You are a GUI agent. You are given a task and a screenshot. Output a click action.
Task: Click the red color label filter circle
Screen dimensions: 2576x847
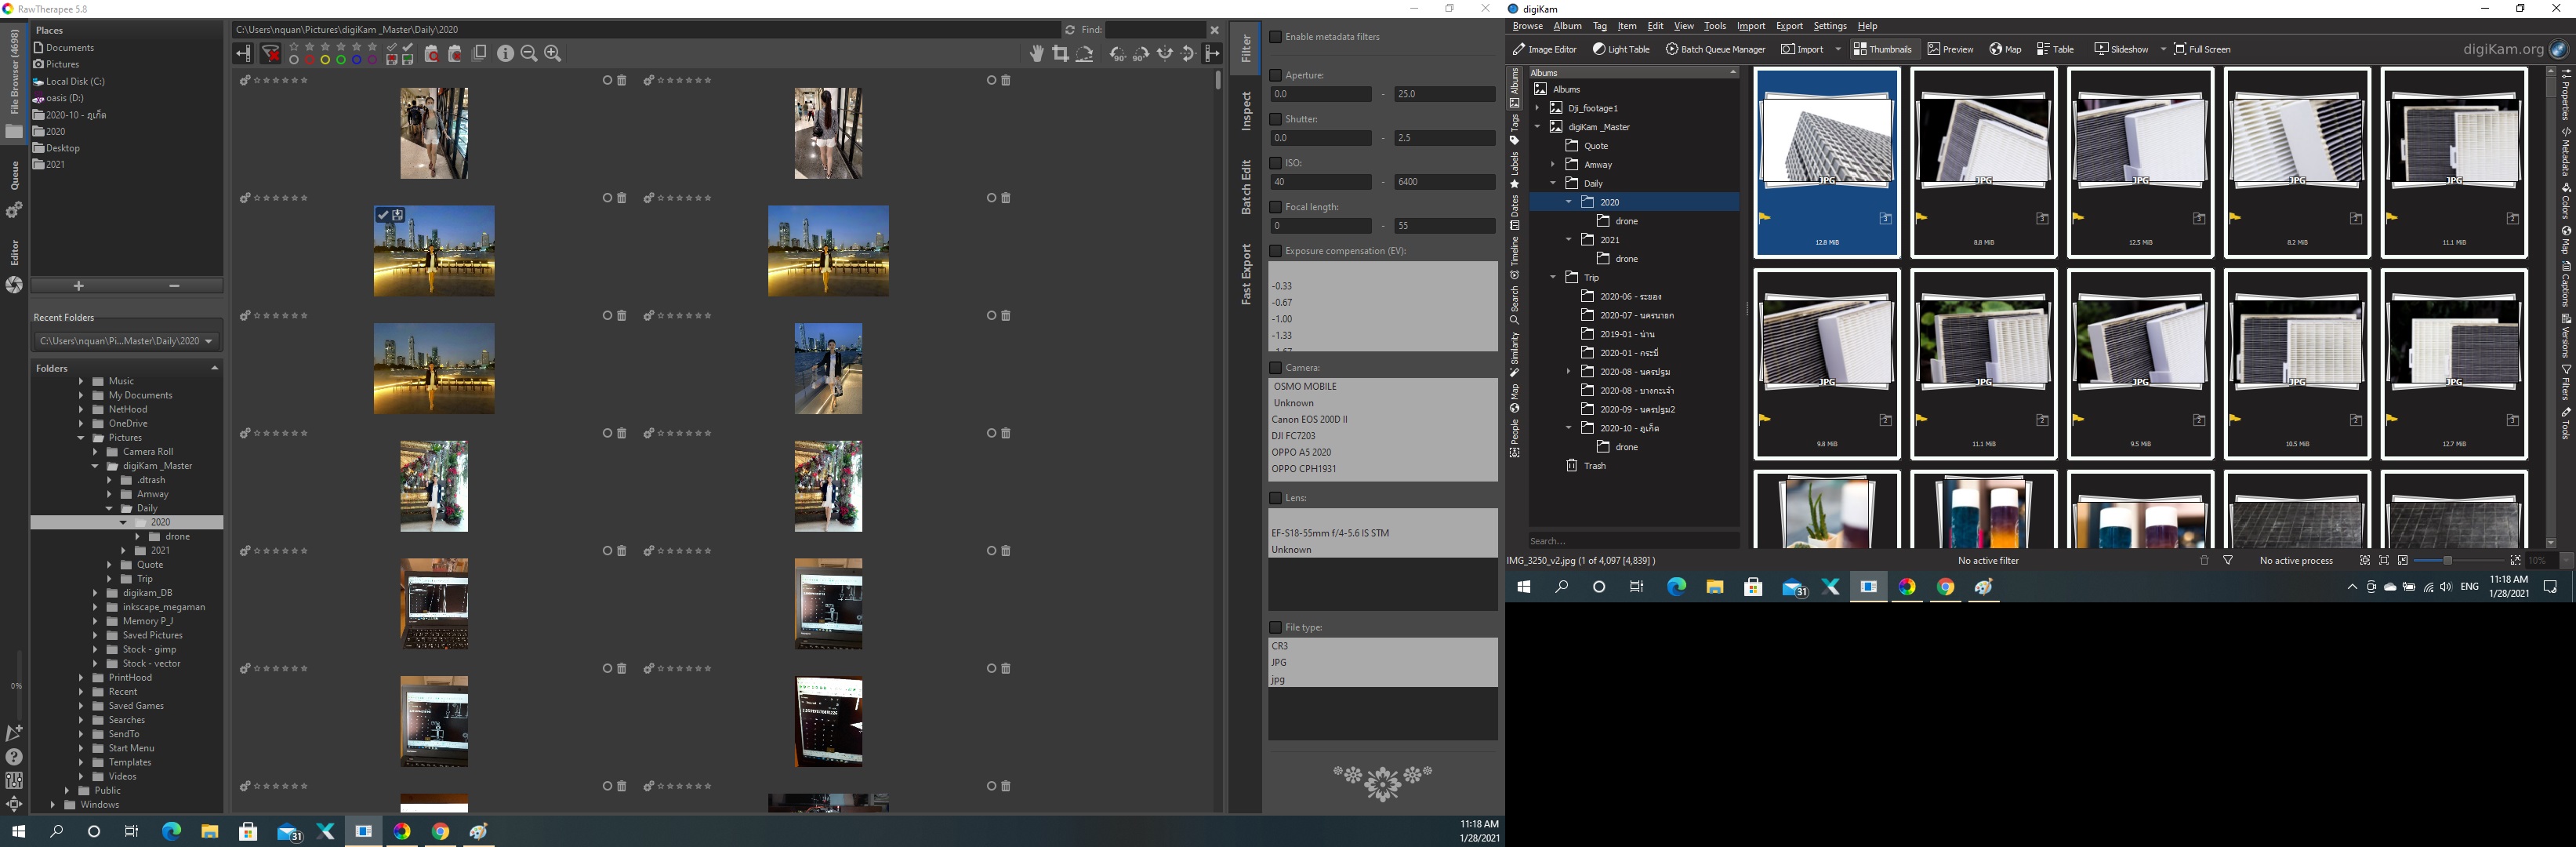(309, 60)
